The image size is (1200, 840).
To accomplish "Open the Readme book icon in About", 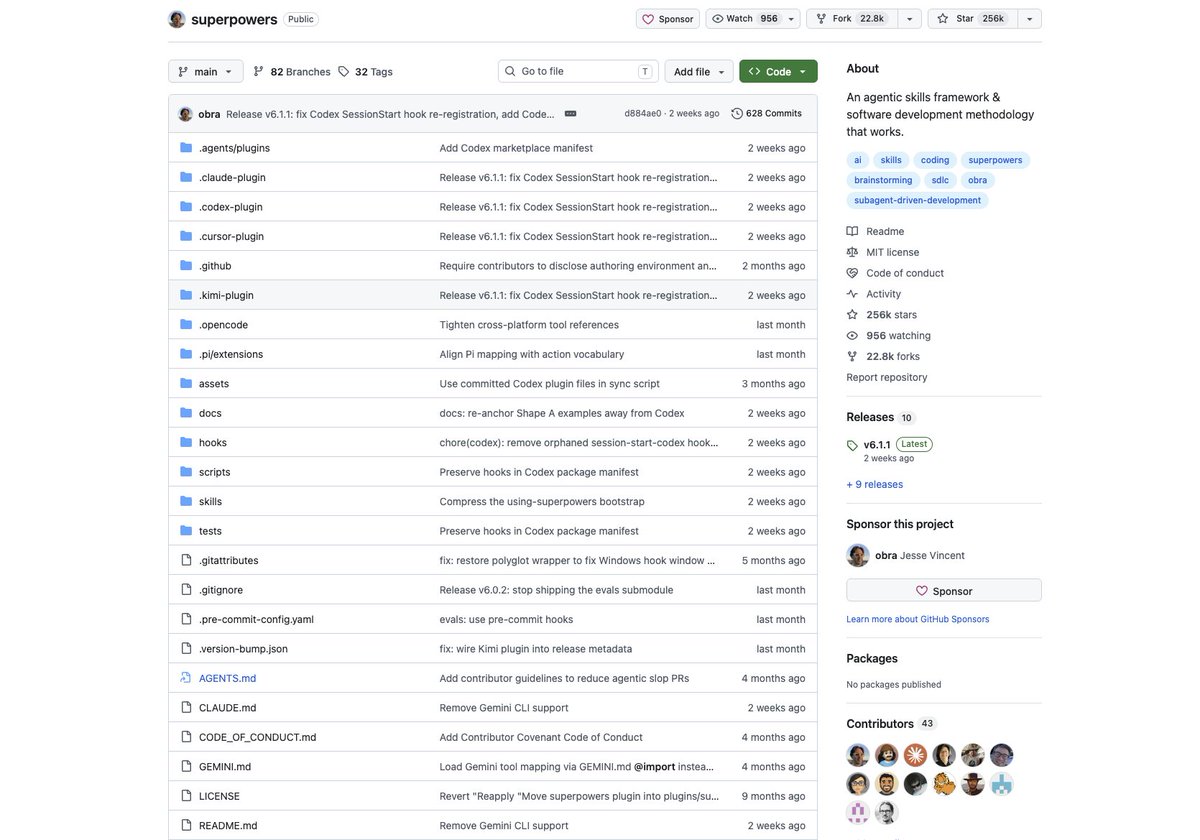I will 852,231.
